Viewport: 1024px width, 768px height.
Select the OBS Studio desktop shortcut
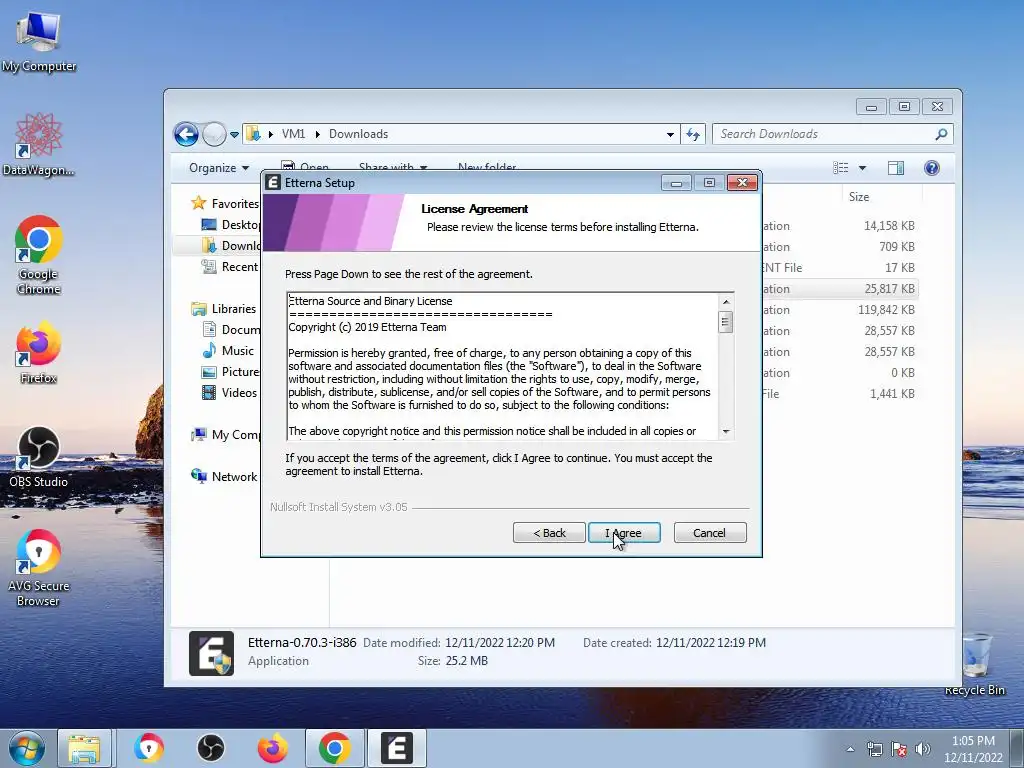click(x=39, y=457)
